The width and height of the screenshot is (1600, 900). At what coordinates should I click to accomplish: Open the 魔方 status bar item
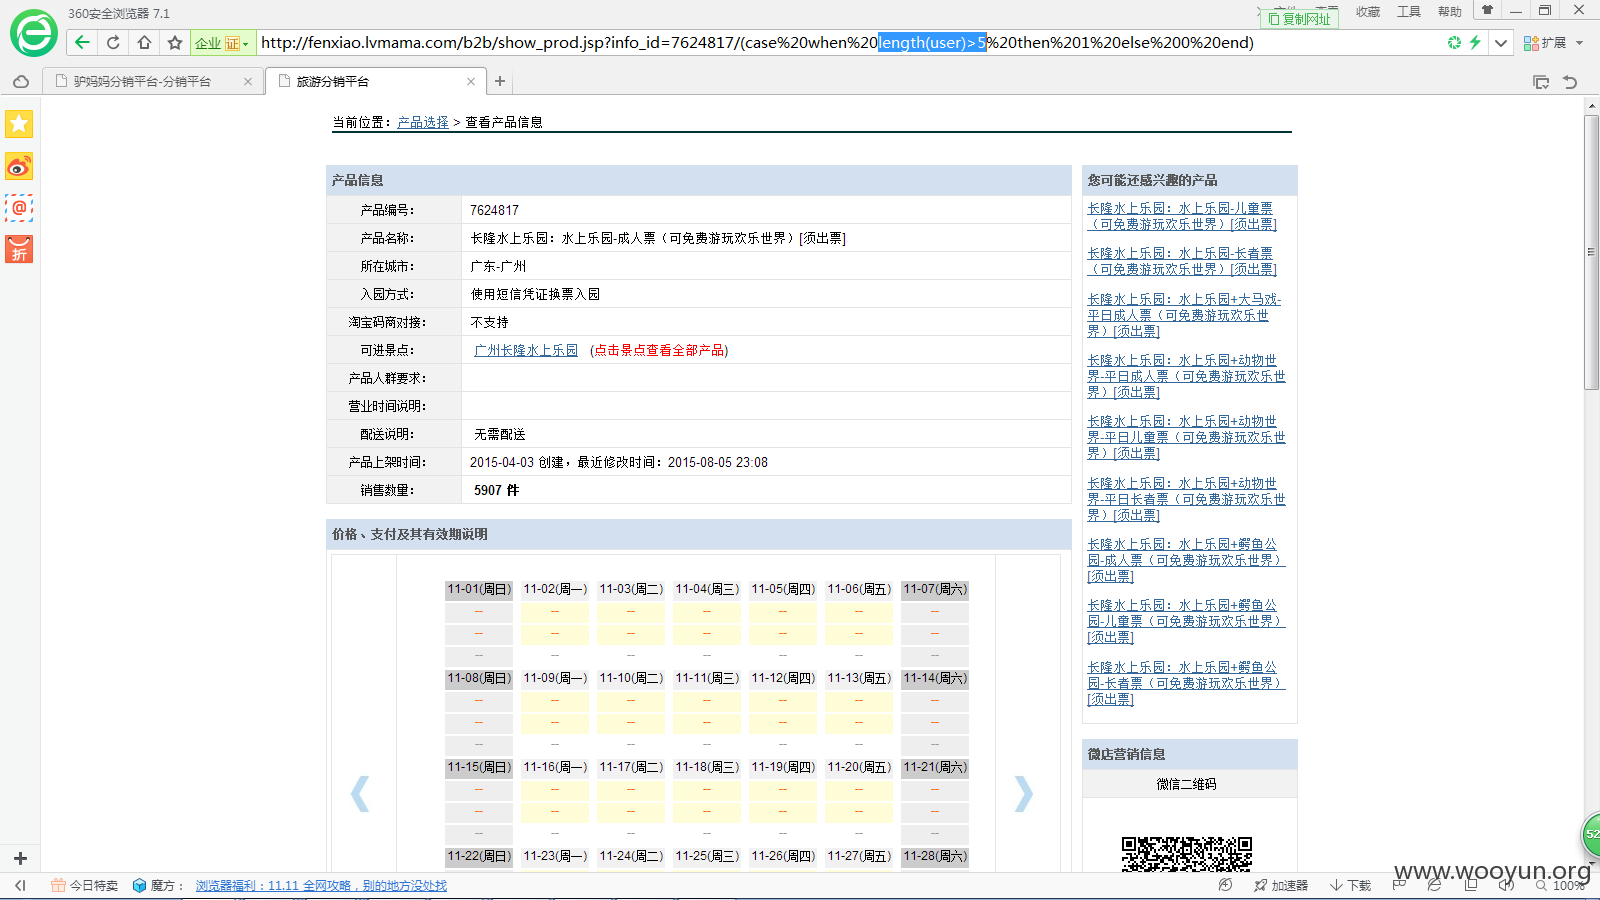point(158,886)
